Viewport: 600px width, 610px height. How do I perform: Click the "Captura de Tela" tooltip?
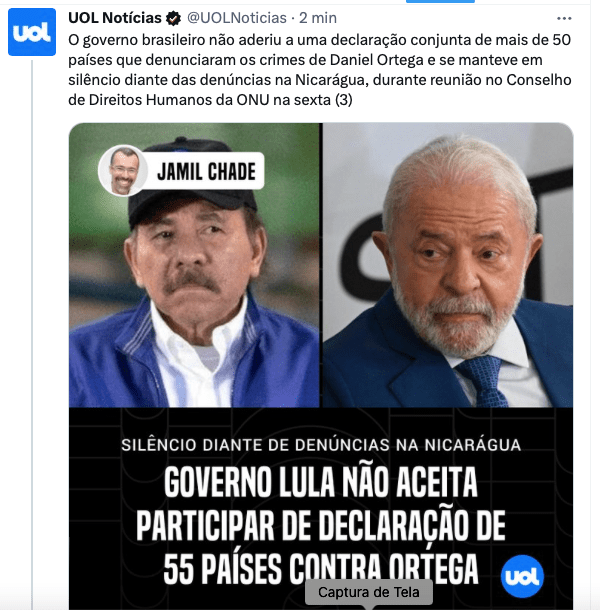tap(368, 592)
